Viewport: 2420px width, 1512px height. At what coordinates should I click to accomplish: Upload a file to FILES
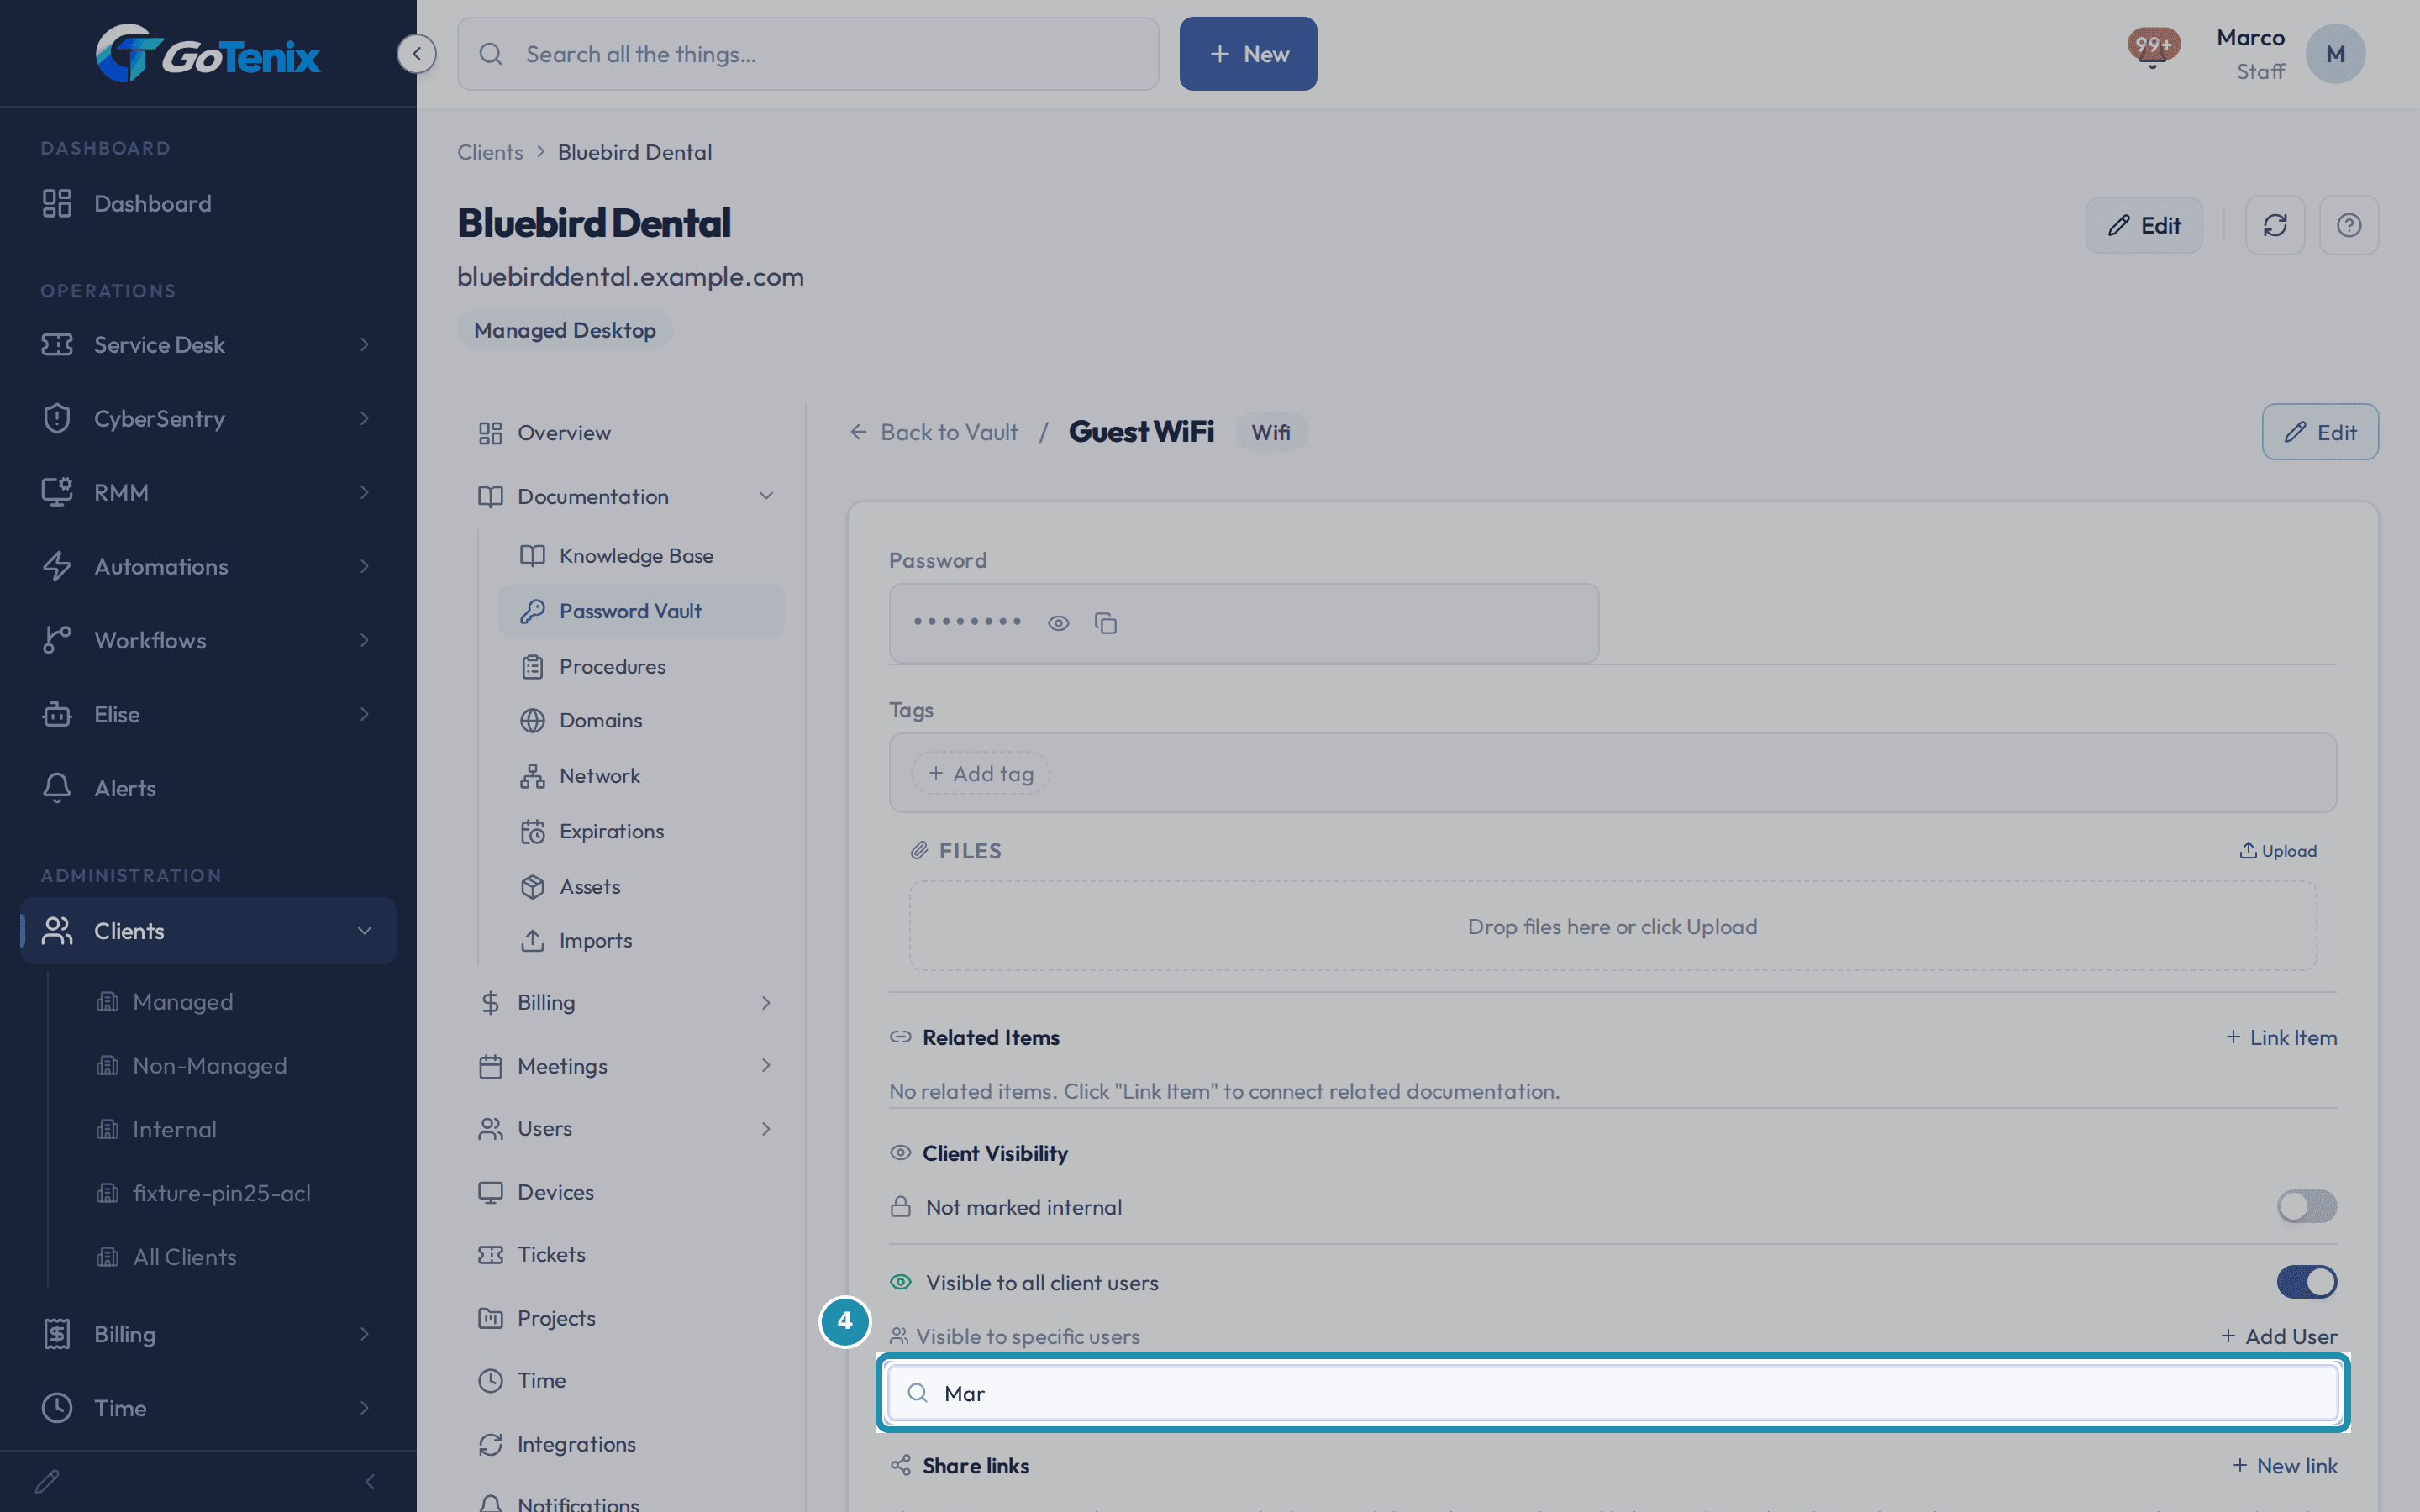tap(2278, 851)
